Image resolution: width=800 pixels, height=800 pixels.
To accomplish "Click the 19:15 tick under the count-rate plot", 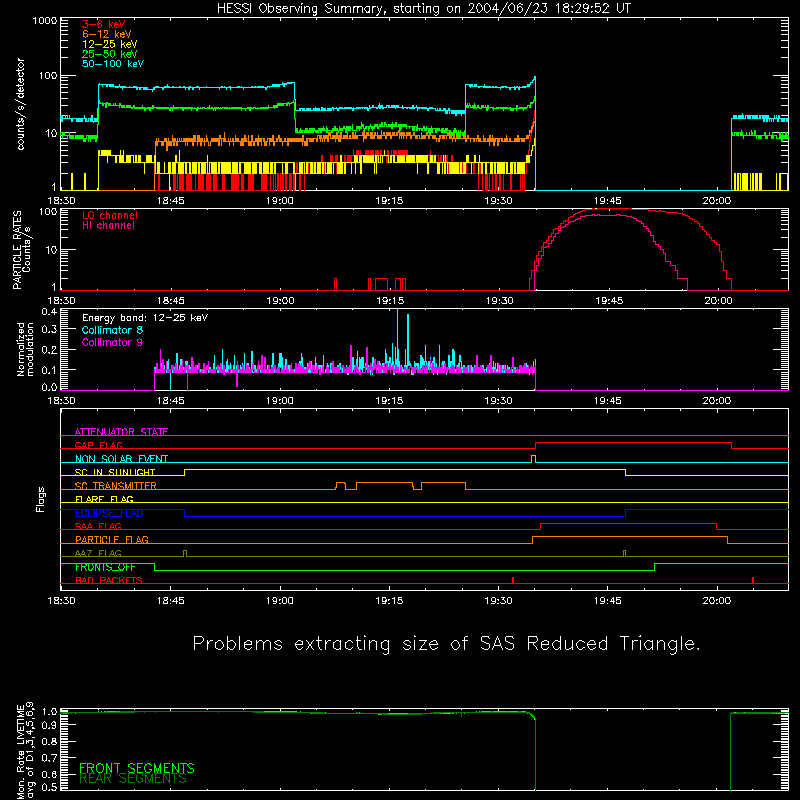I will click(389, 201).
